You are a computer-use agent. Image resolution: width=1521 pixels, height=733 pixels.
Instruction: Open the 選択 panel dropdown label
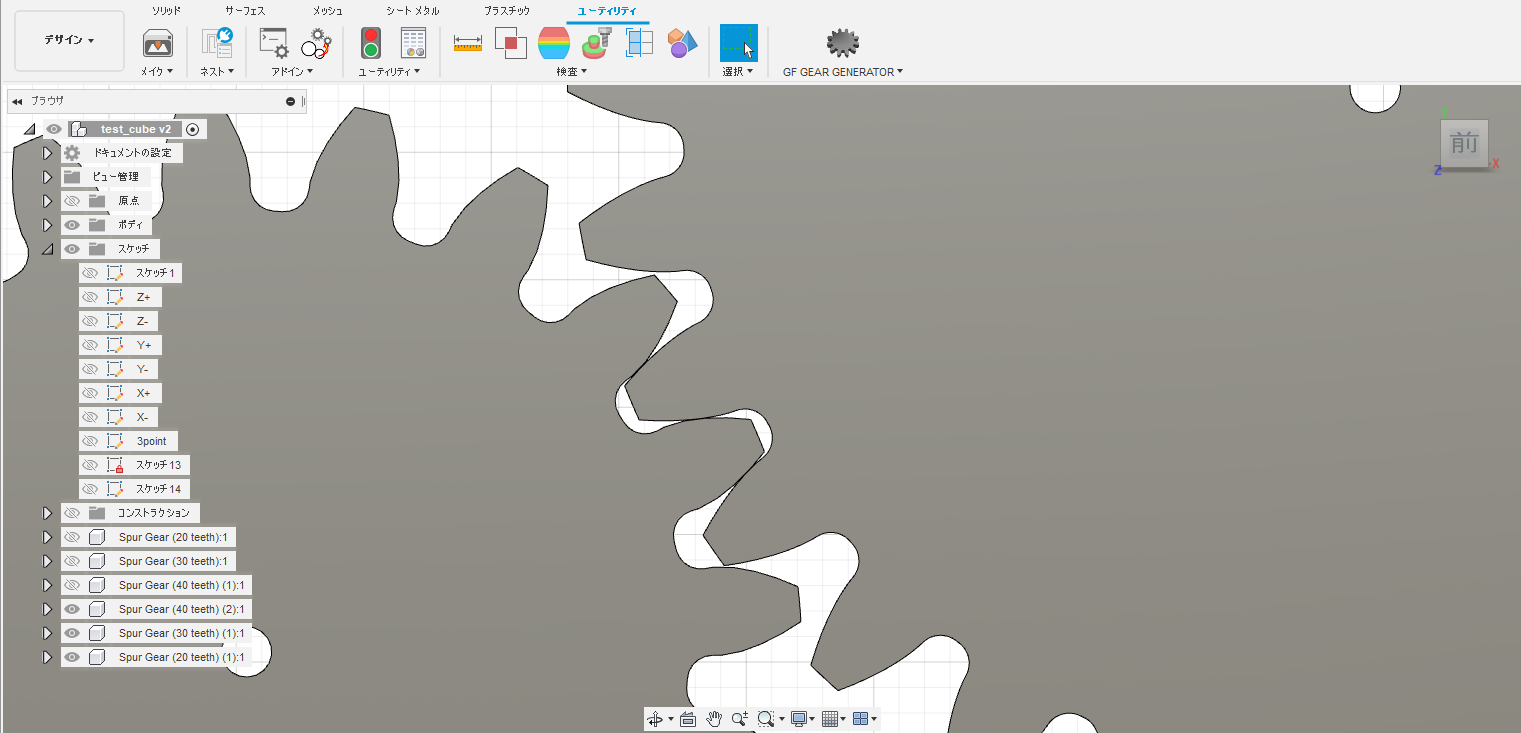739,72
